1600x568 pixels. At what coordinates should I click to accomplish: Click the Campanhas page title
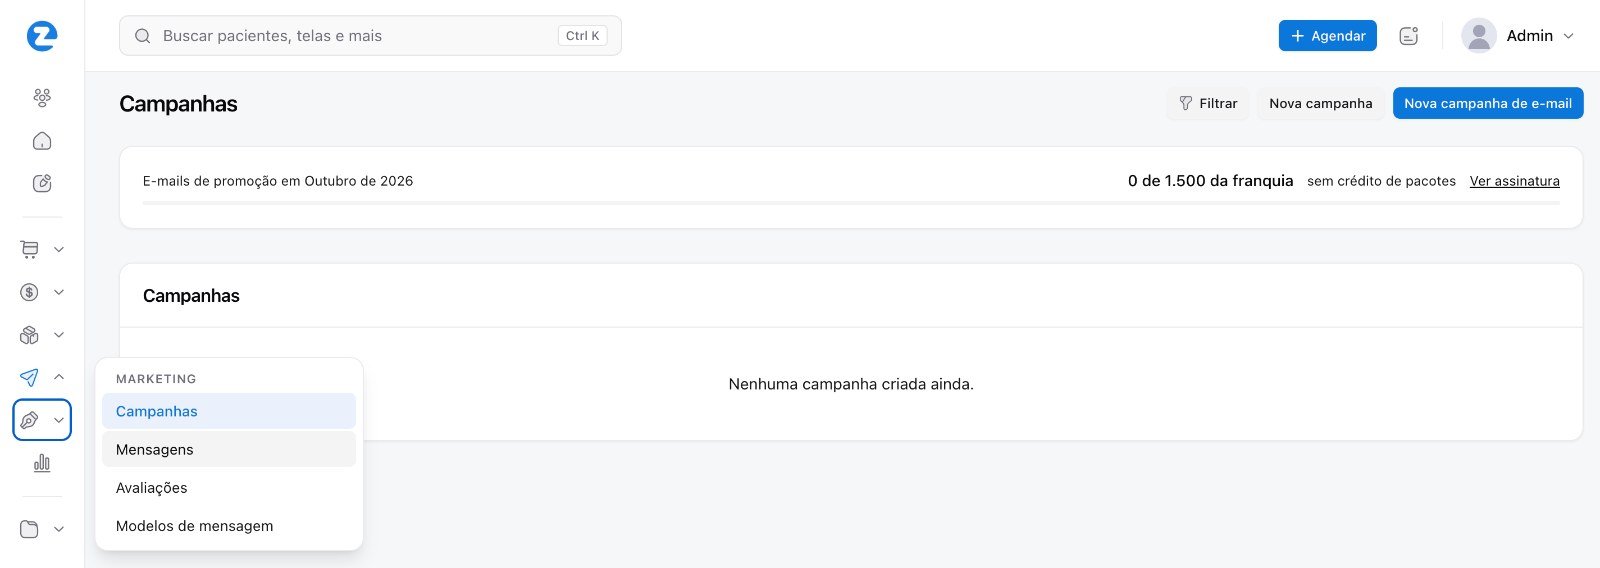pyautogui.click(x=178, y=104)
